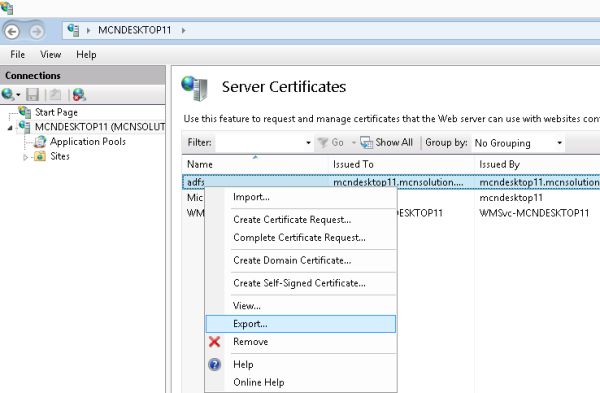
Task: Click 'WMSvc-MCNDESKTOP11' Issued By cell
Action: point(534,213)
